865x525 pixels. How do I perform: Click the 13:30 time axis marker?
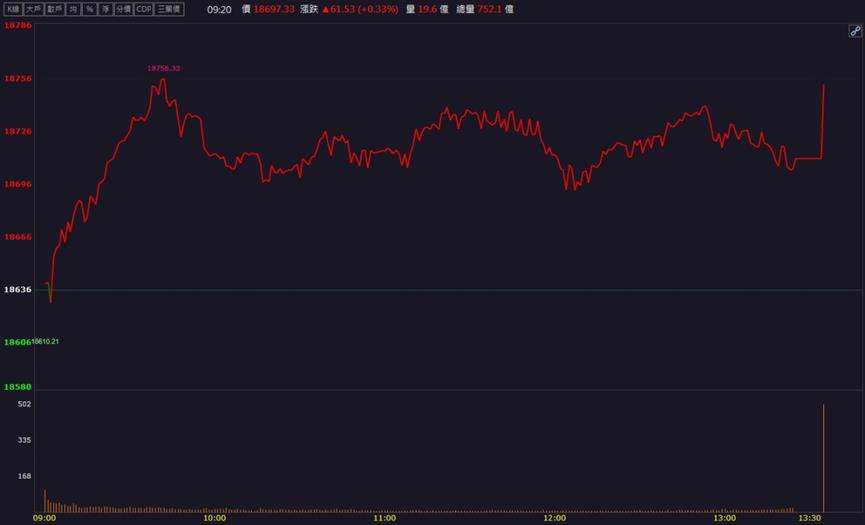(x=809, y=518)
